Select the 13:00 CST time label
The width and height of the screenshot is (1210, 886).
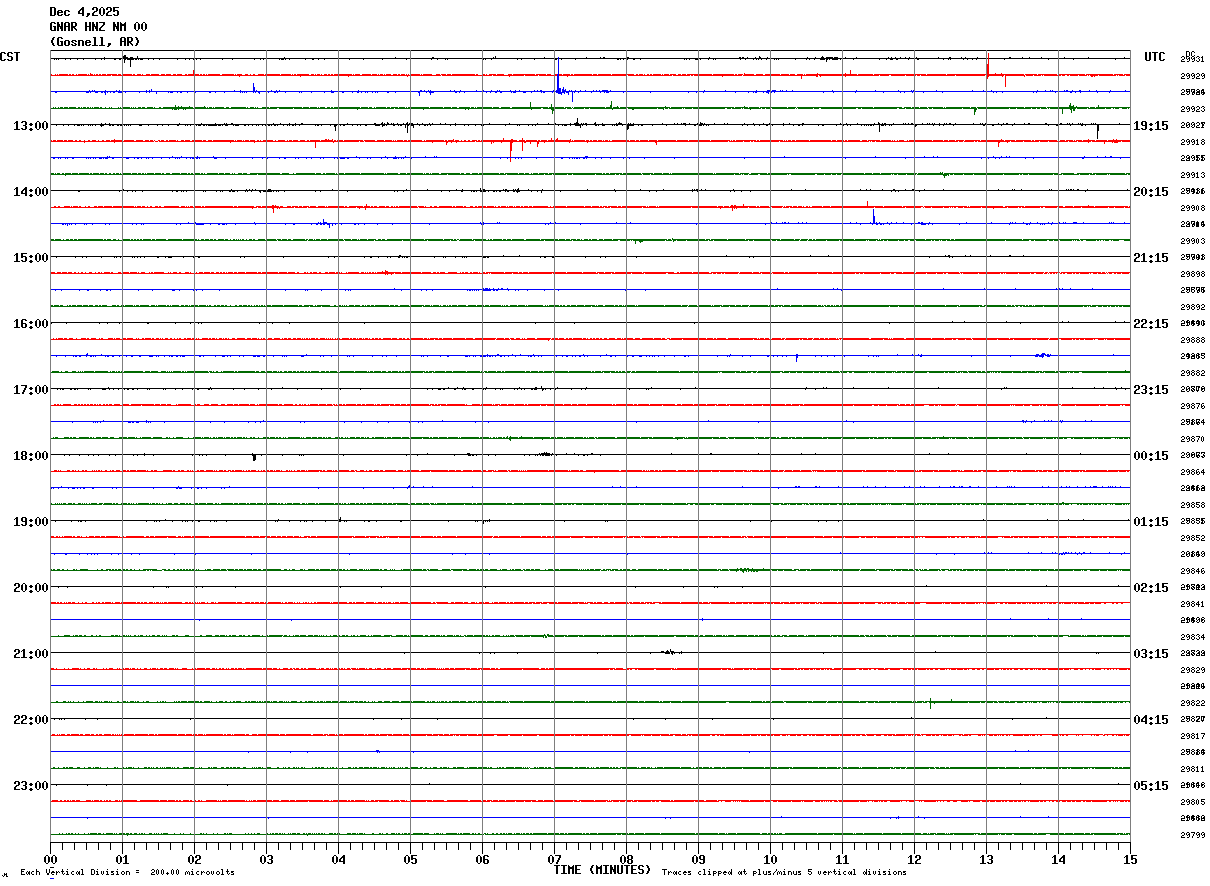[31, 126]
